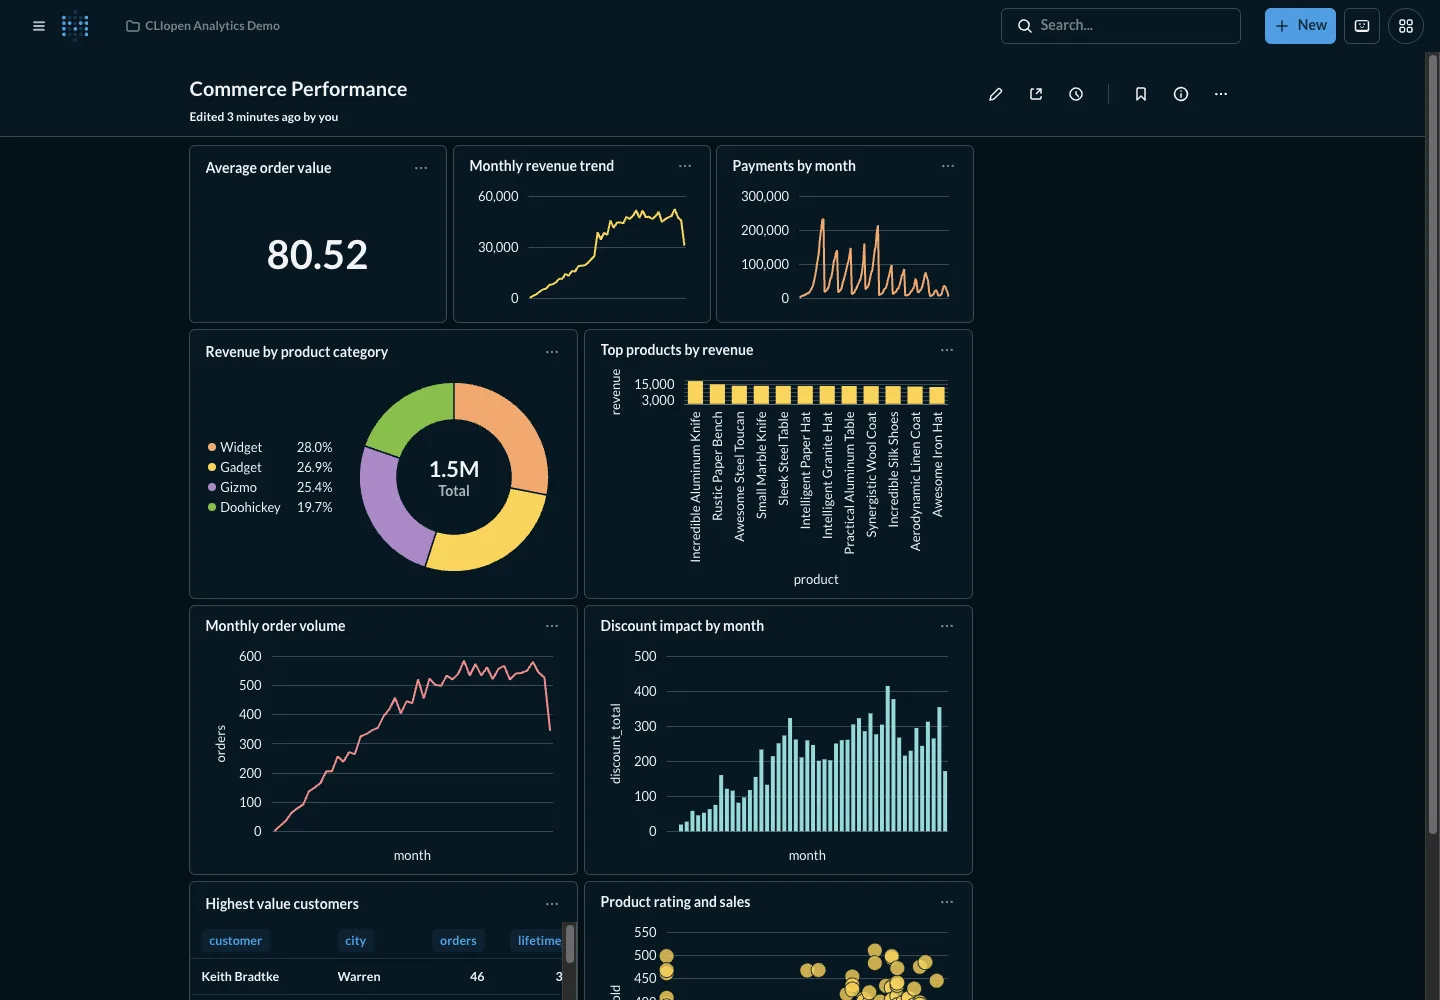Click the Commerce Performance dashboard title
1440x1000 pixels.
click(298, 89)
